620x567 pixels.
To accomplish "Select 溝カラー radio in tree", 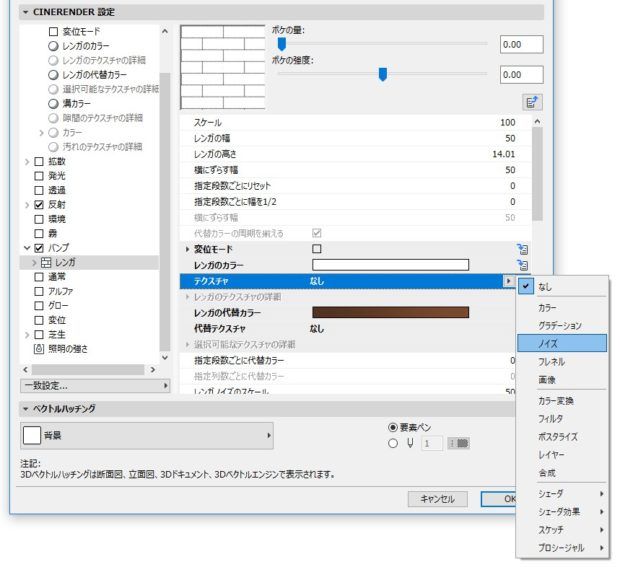I will (x=53, y=104).
